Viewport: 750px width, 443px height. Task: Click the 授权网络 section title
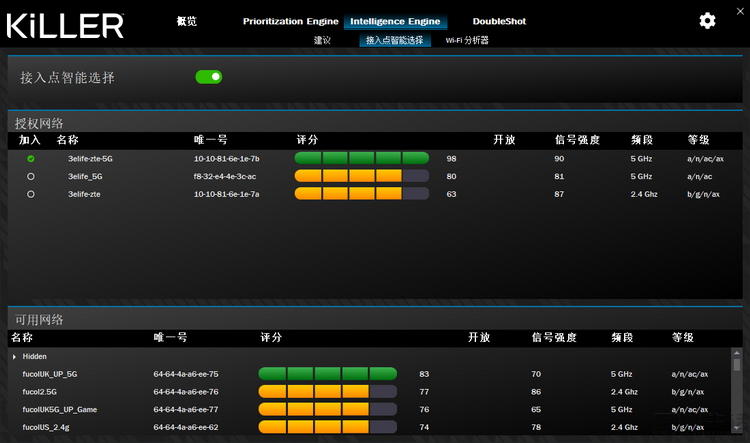(x=39, y=123)
